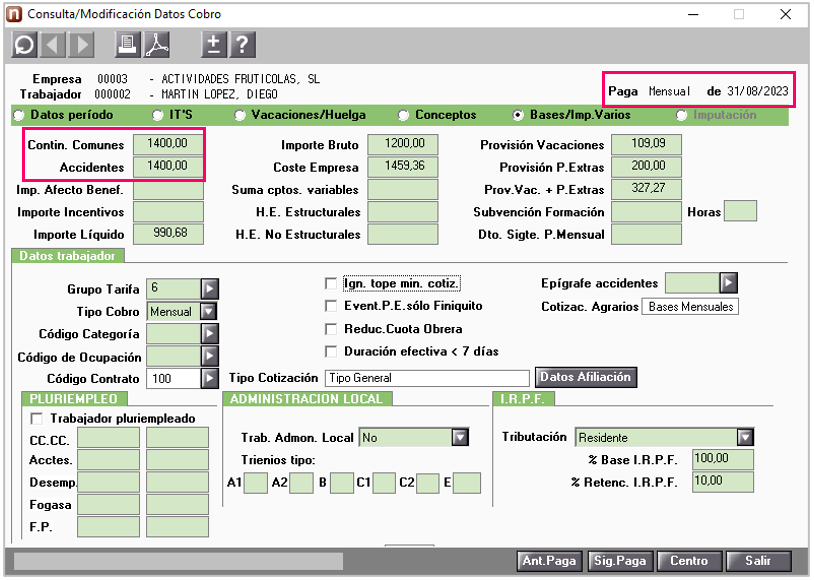The height and width of the screenshot is (581, 814).
Task: Click the next record arrow icon
Action: 81,44
